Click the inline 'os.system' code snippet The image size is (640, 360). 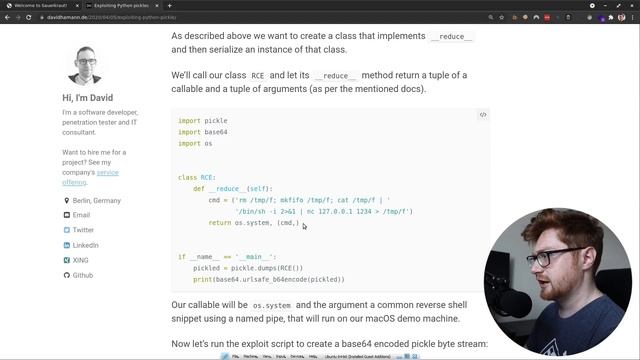point(272,305)
